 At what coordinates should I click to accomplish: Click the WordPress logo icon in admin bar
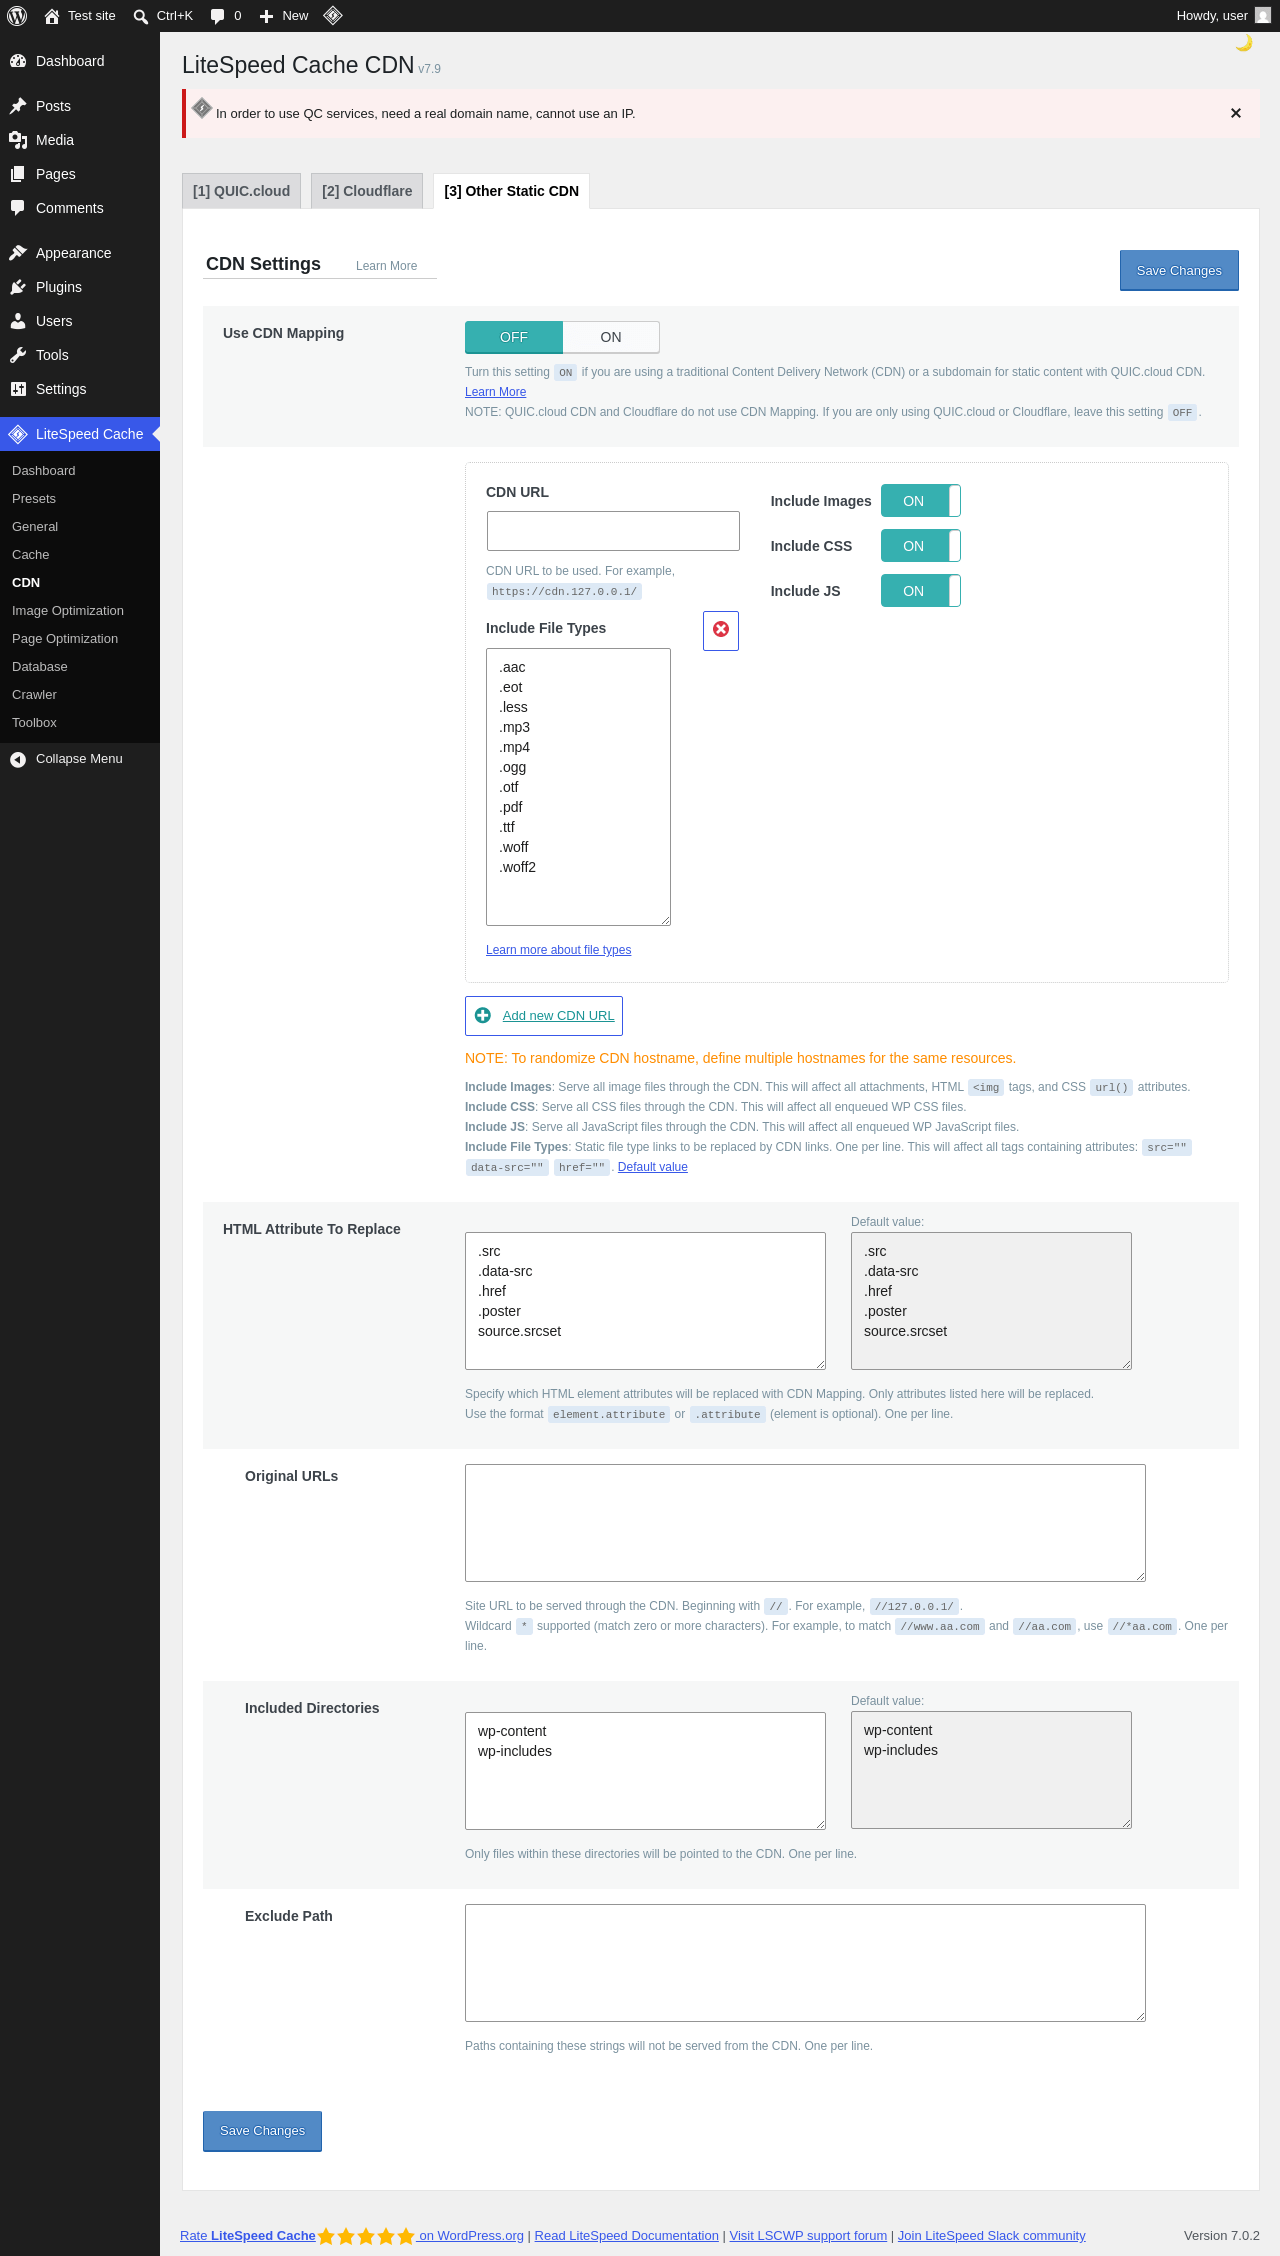click(x=17, y=16)
